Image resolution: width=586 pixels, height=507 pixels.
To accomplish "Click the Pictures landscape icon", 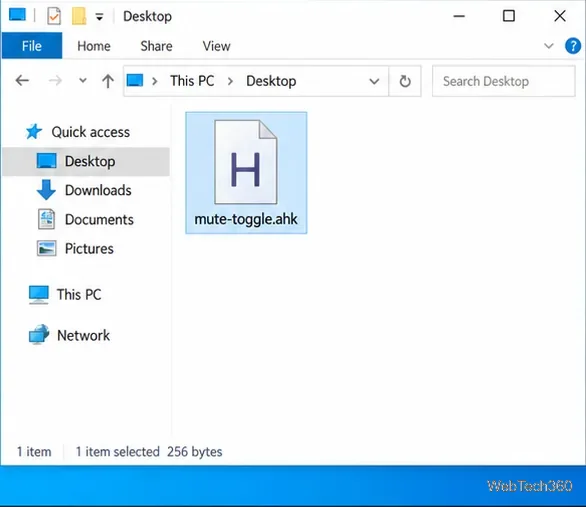I will click(46, 248).
